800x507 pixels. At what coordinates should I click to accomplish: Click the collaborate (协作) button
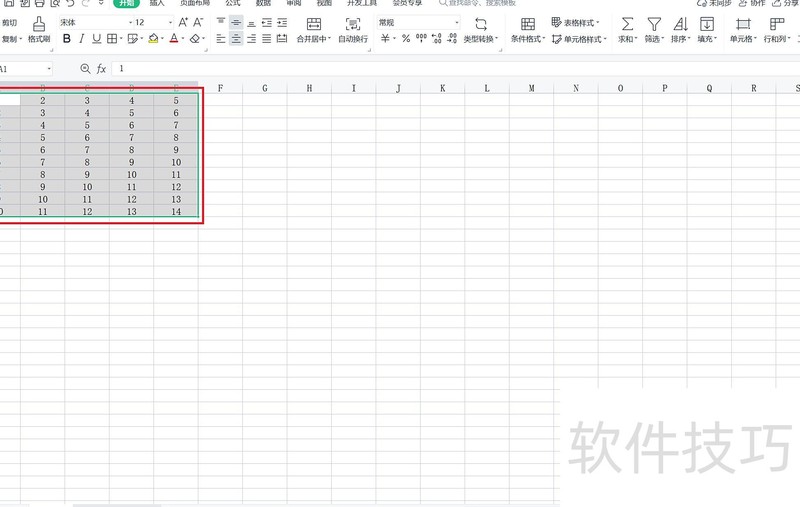pyautogui.click(x=752, y=3)
